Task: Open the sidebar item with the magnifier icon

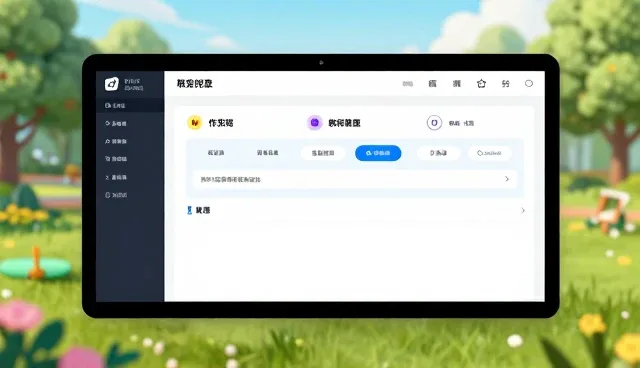Action: (116, 141)
